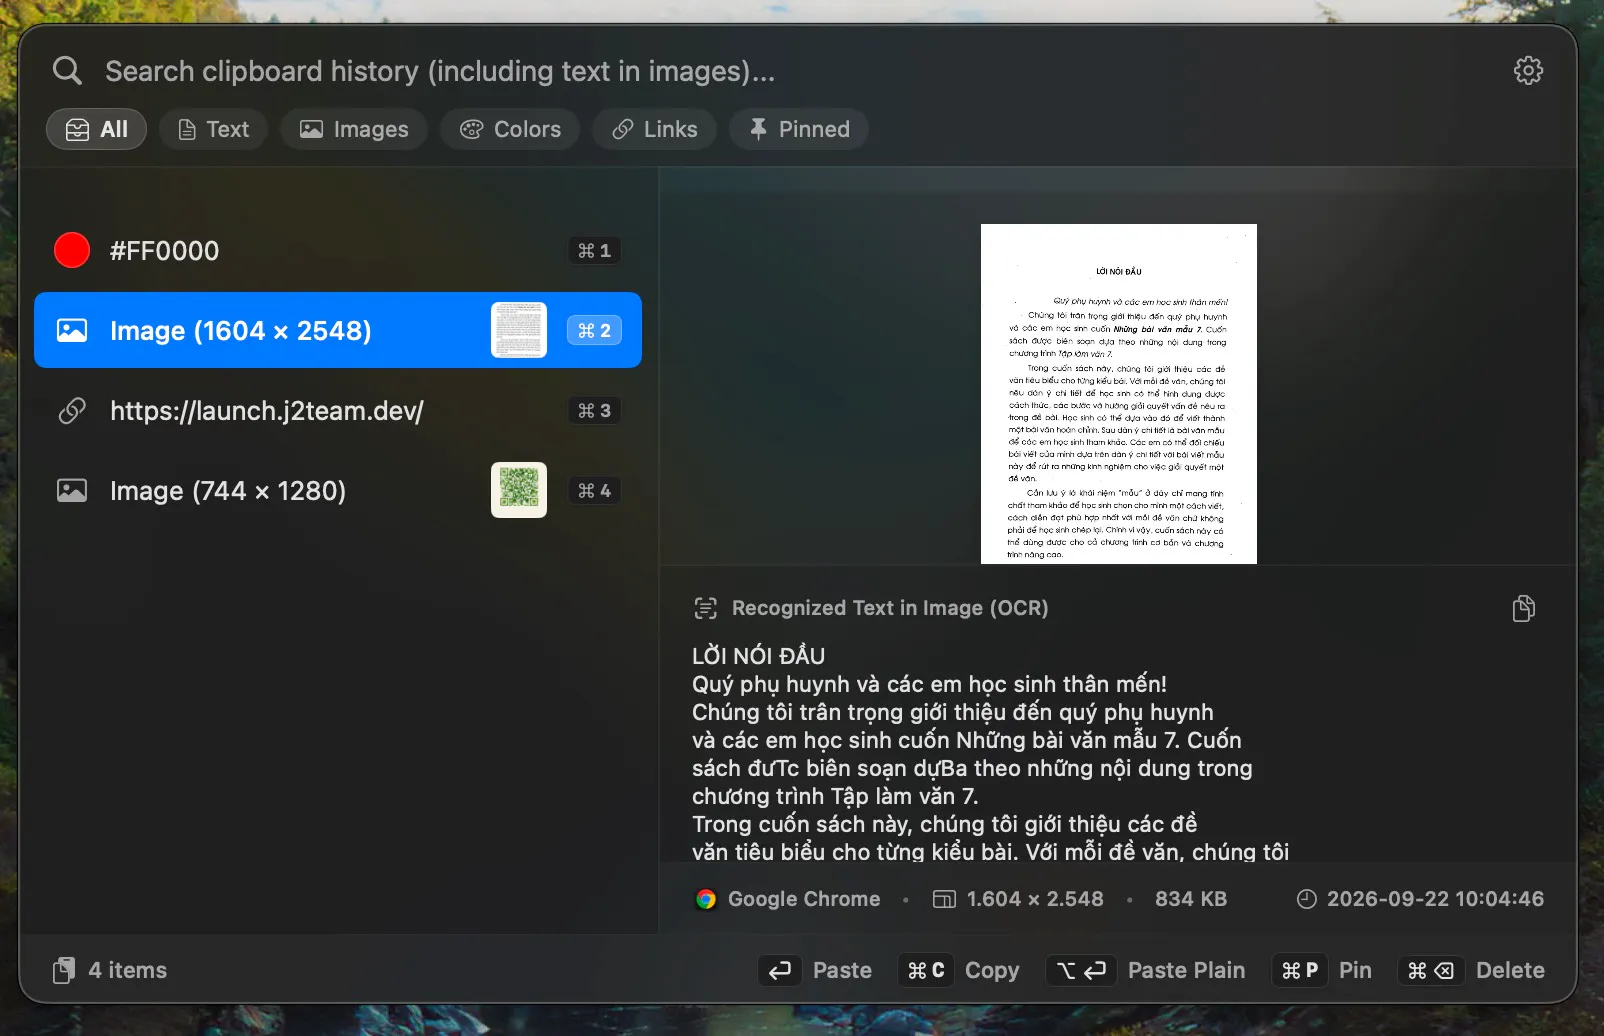This screenshot has width=1604, height=1036.
Task: Select the All filter tab
Action: [97, 129]
